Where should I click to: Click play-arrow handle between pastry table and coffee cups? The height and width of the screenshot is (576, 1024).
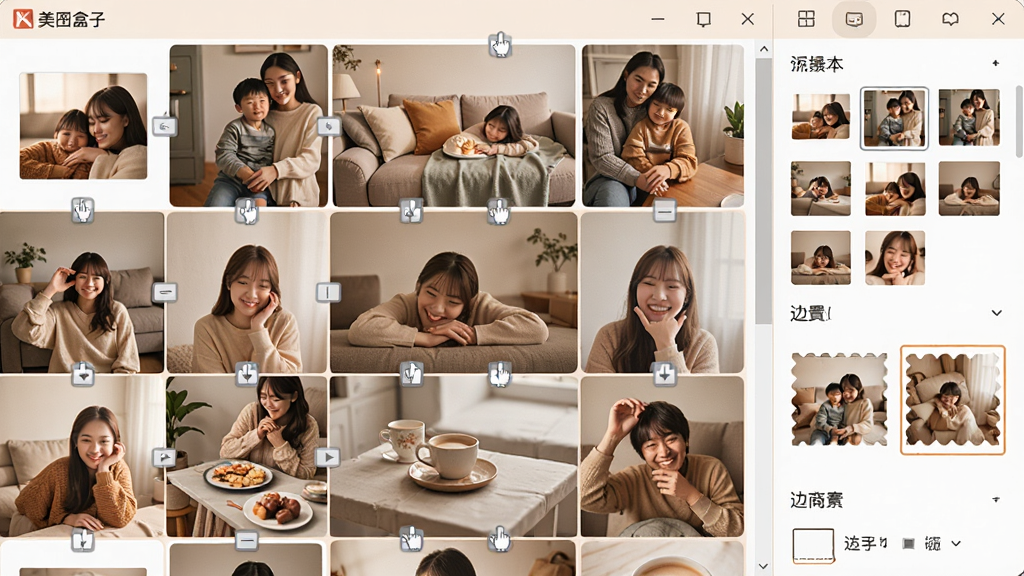(328, 457)
